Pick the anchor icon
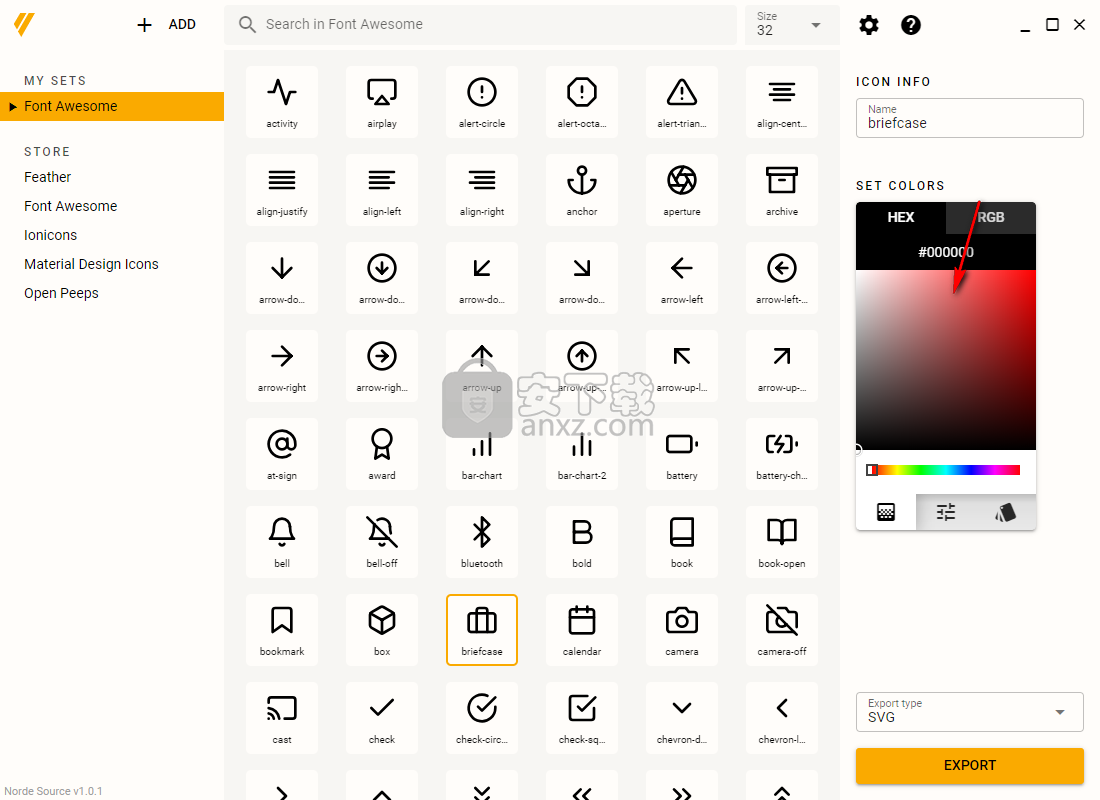 pyautogui.click(x=582, y=189)
